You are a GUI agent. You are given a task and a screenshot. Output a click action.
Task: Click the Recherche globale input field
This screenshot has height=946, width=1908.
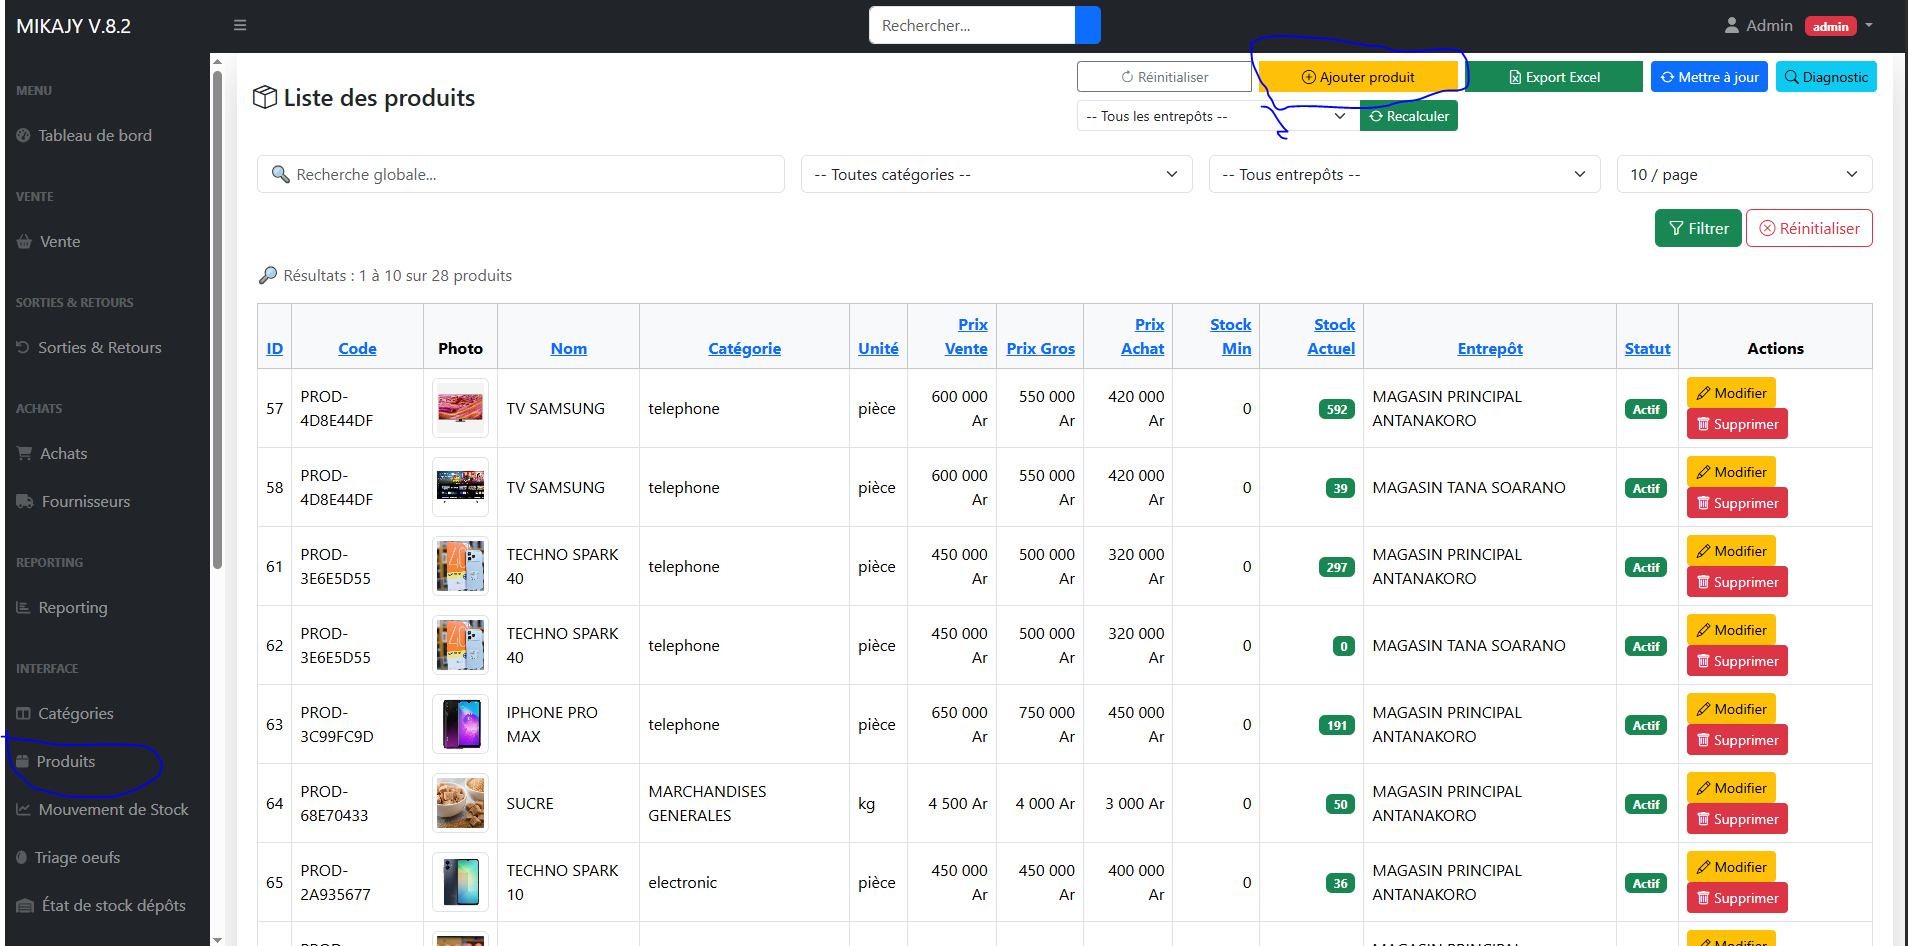520,174
